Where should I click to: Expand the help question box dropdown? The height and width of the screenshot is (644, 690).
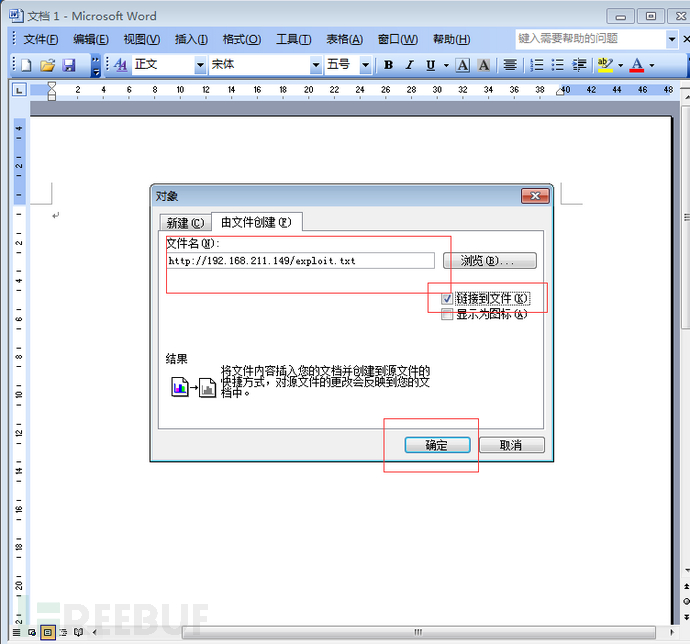pos(672,39)
